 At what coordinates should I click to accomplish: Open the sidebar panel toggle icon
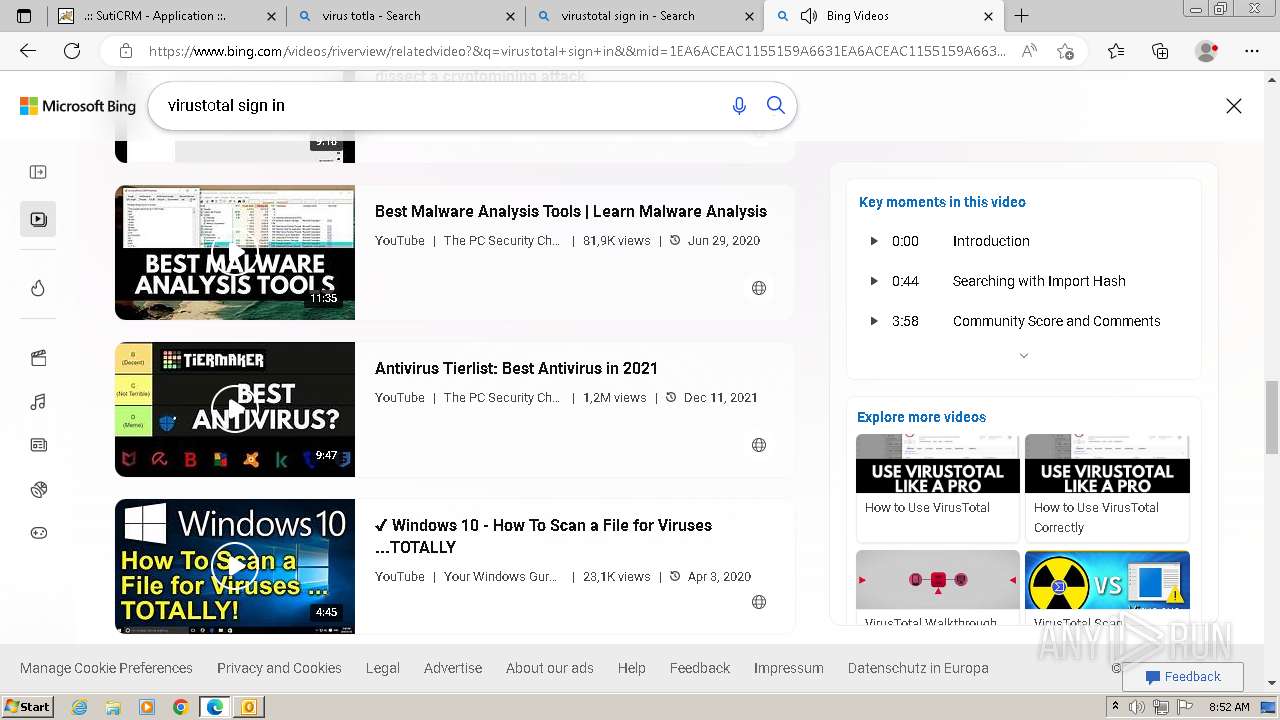click(38, 172)
